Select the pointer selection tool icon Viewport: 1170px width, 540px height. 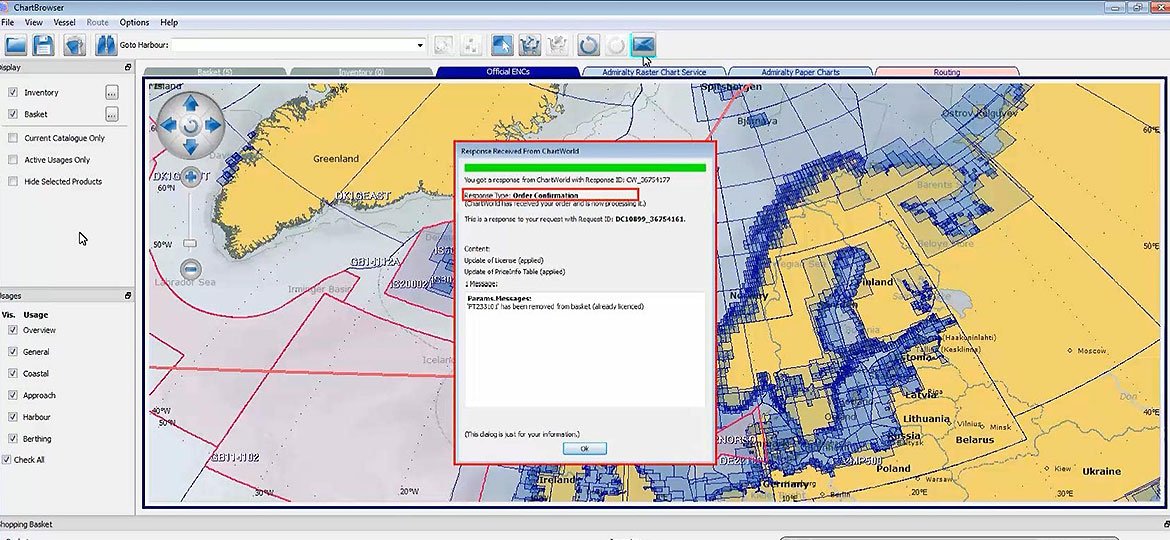502,45
